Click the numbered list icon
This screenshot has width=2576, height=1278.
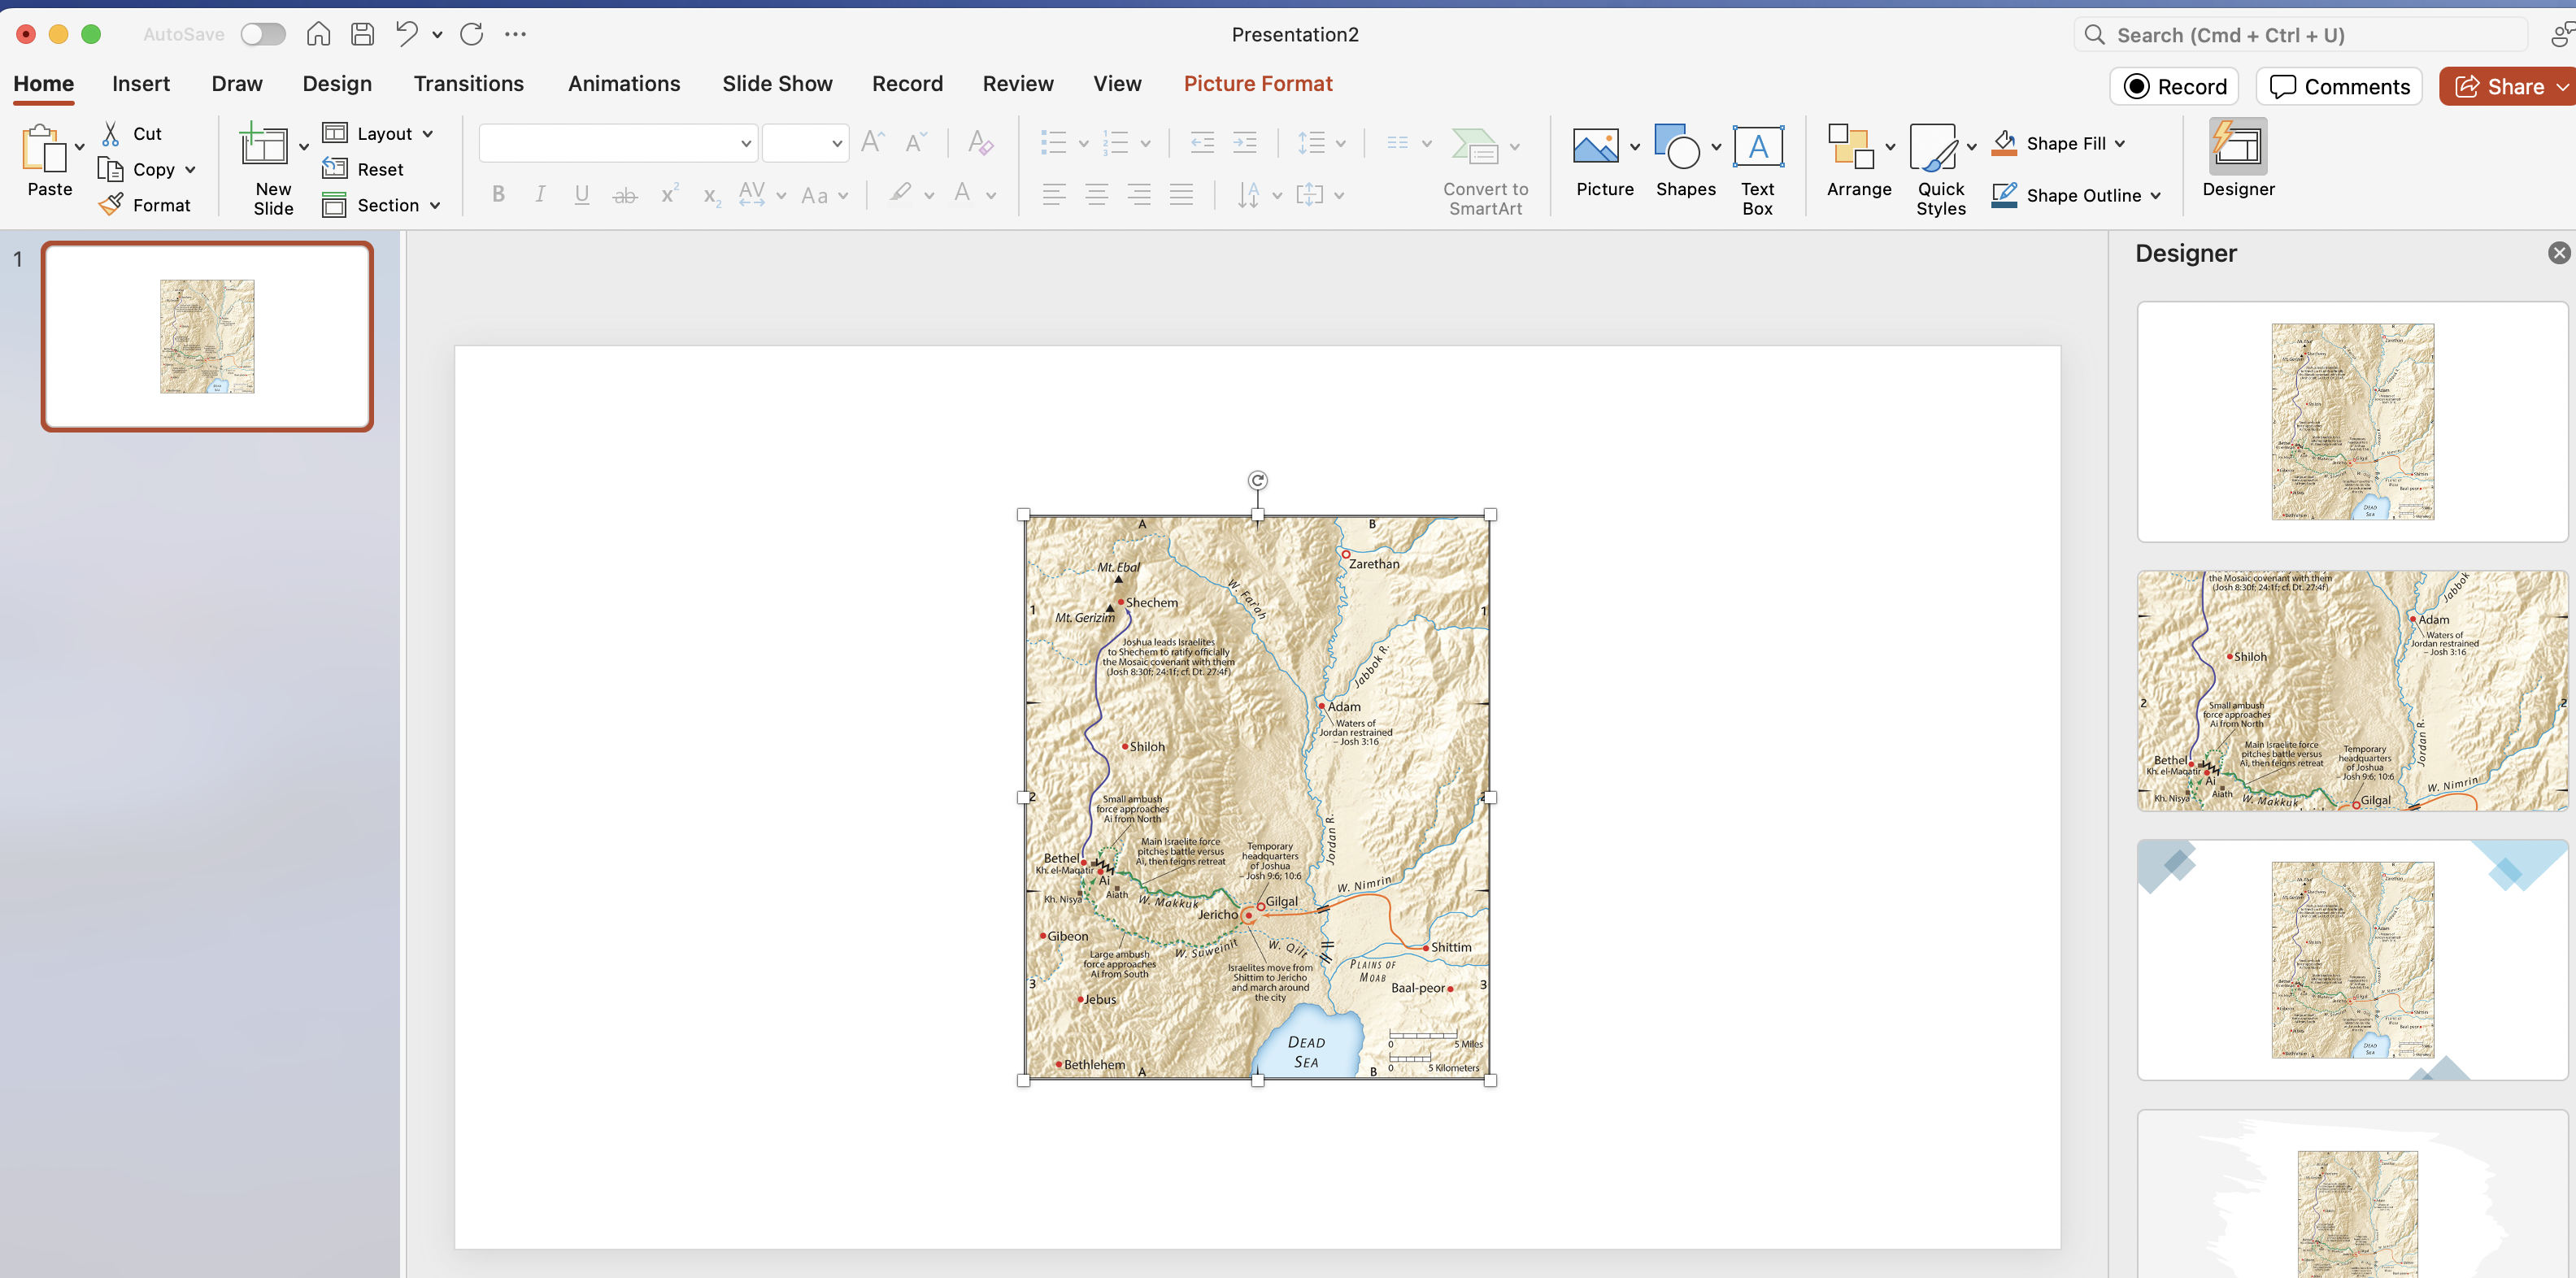tap(1115, 143)
